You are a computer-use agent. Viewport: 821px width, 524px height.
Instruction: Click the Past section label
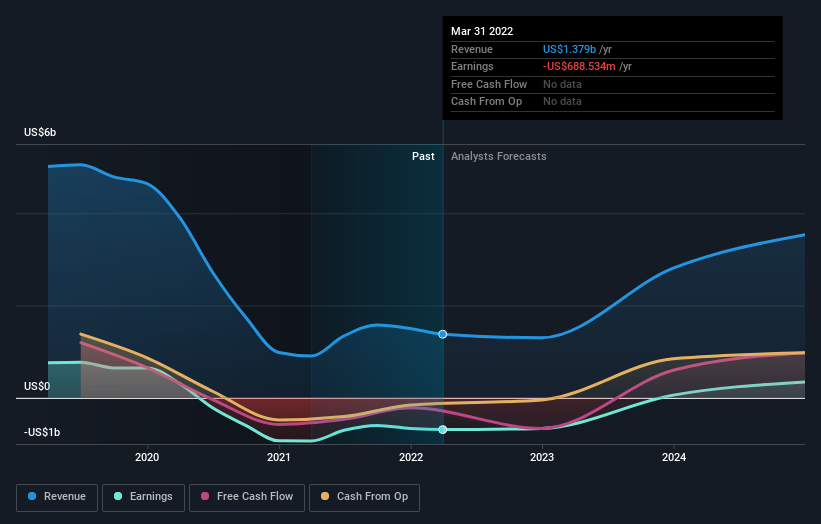[423, 156]
